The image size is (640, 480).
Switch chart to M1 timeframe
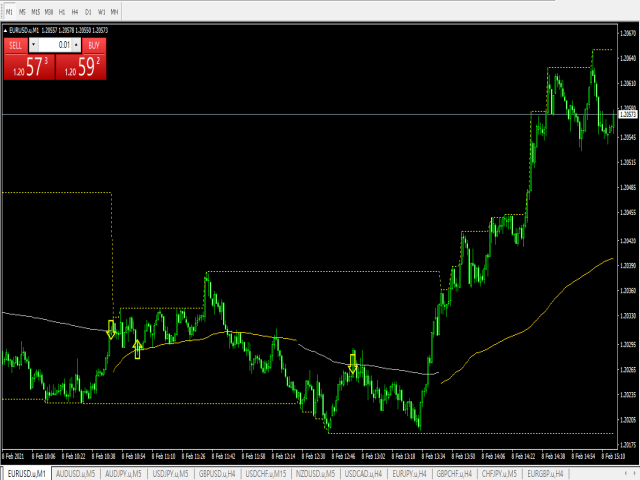[9, 12]
